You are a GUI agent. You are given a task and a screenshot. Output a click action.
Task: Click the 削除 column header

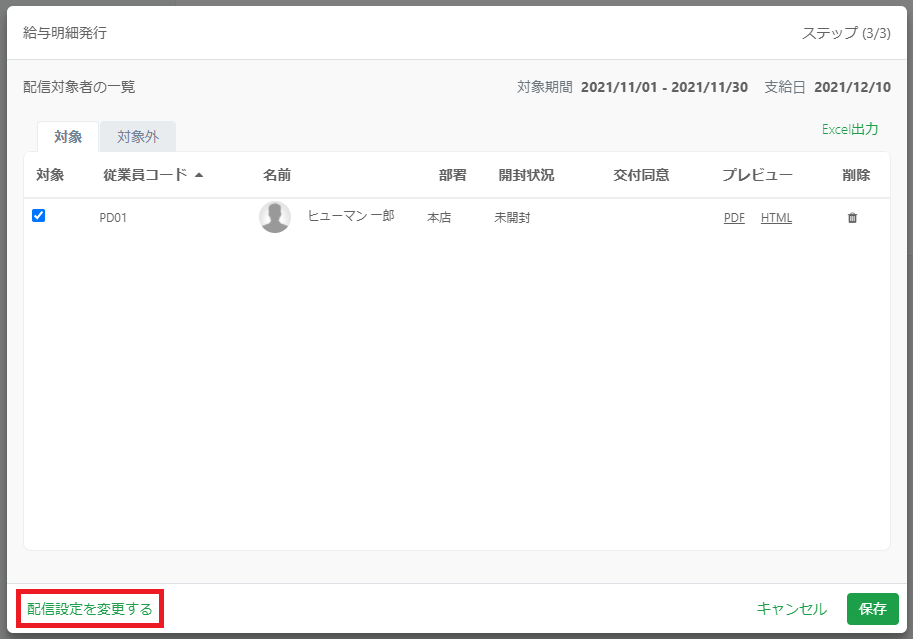(x=856, y=175)
